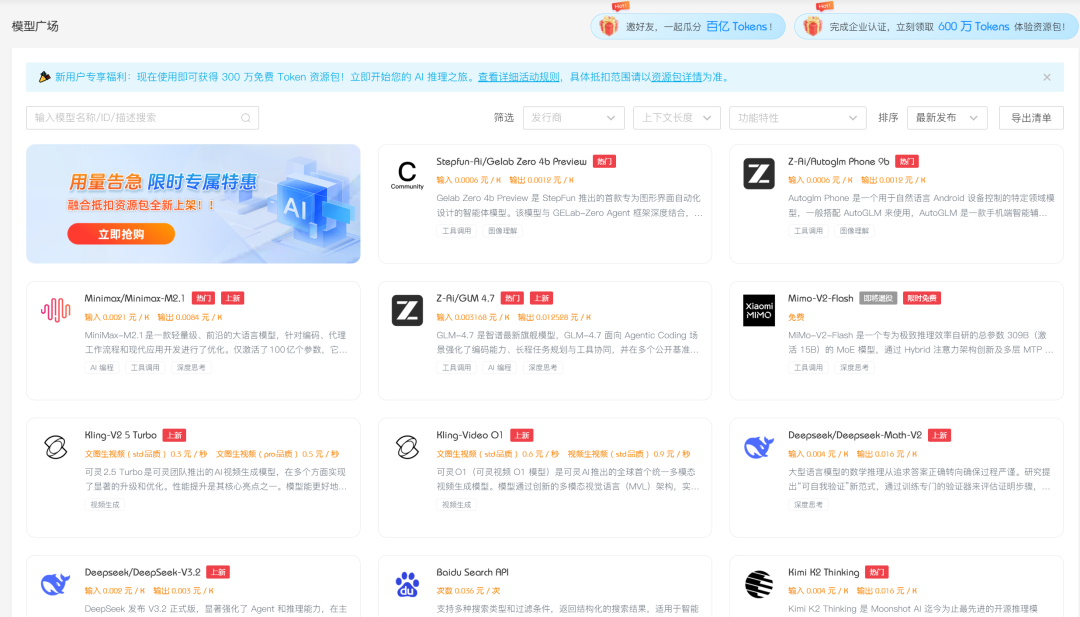This screenshot has height=617, width=1080.
Task: Open the 功能特性 filter dropdown
Action: 797,118
